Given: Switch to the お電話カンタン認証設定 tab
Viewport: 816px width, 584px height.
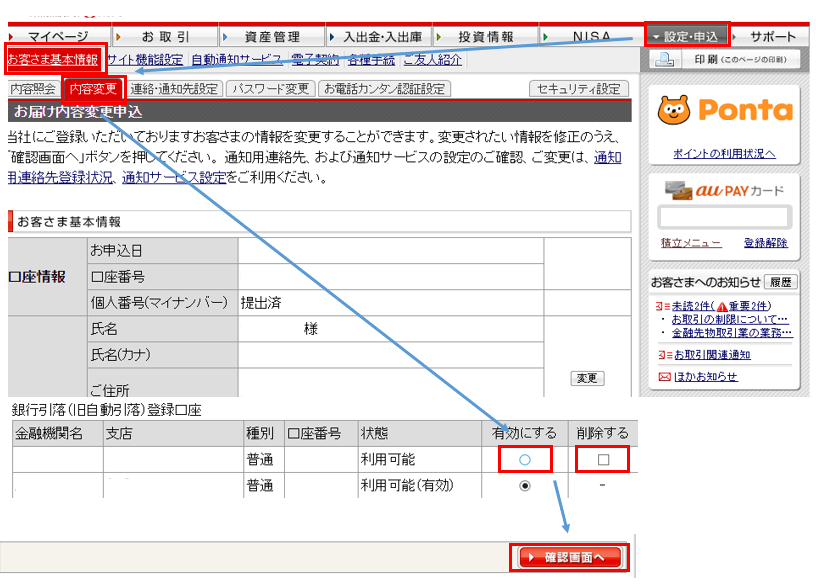Looking at the screenshot, I should click(x=384, y=89).
